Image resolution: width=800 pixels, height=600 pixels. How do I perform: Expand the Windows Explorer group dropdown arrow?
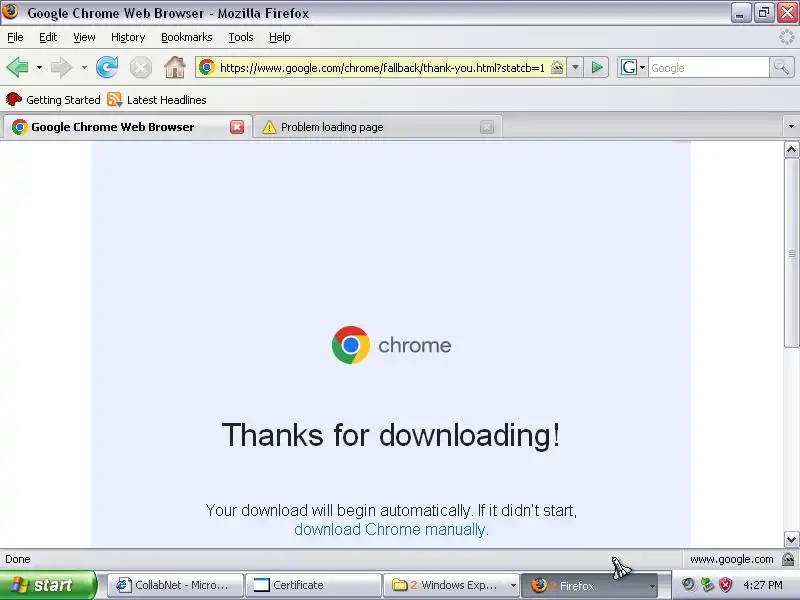click(513, 585)
